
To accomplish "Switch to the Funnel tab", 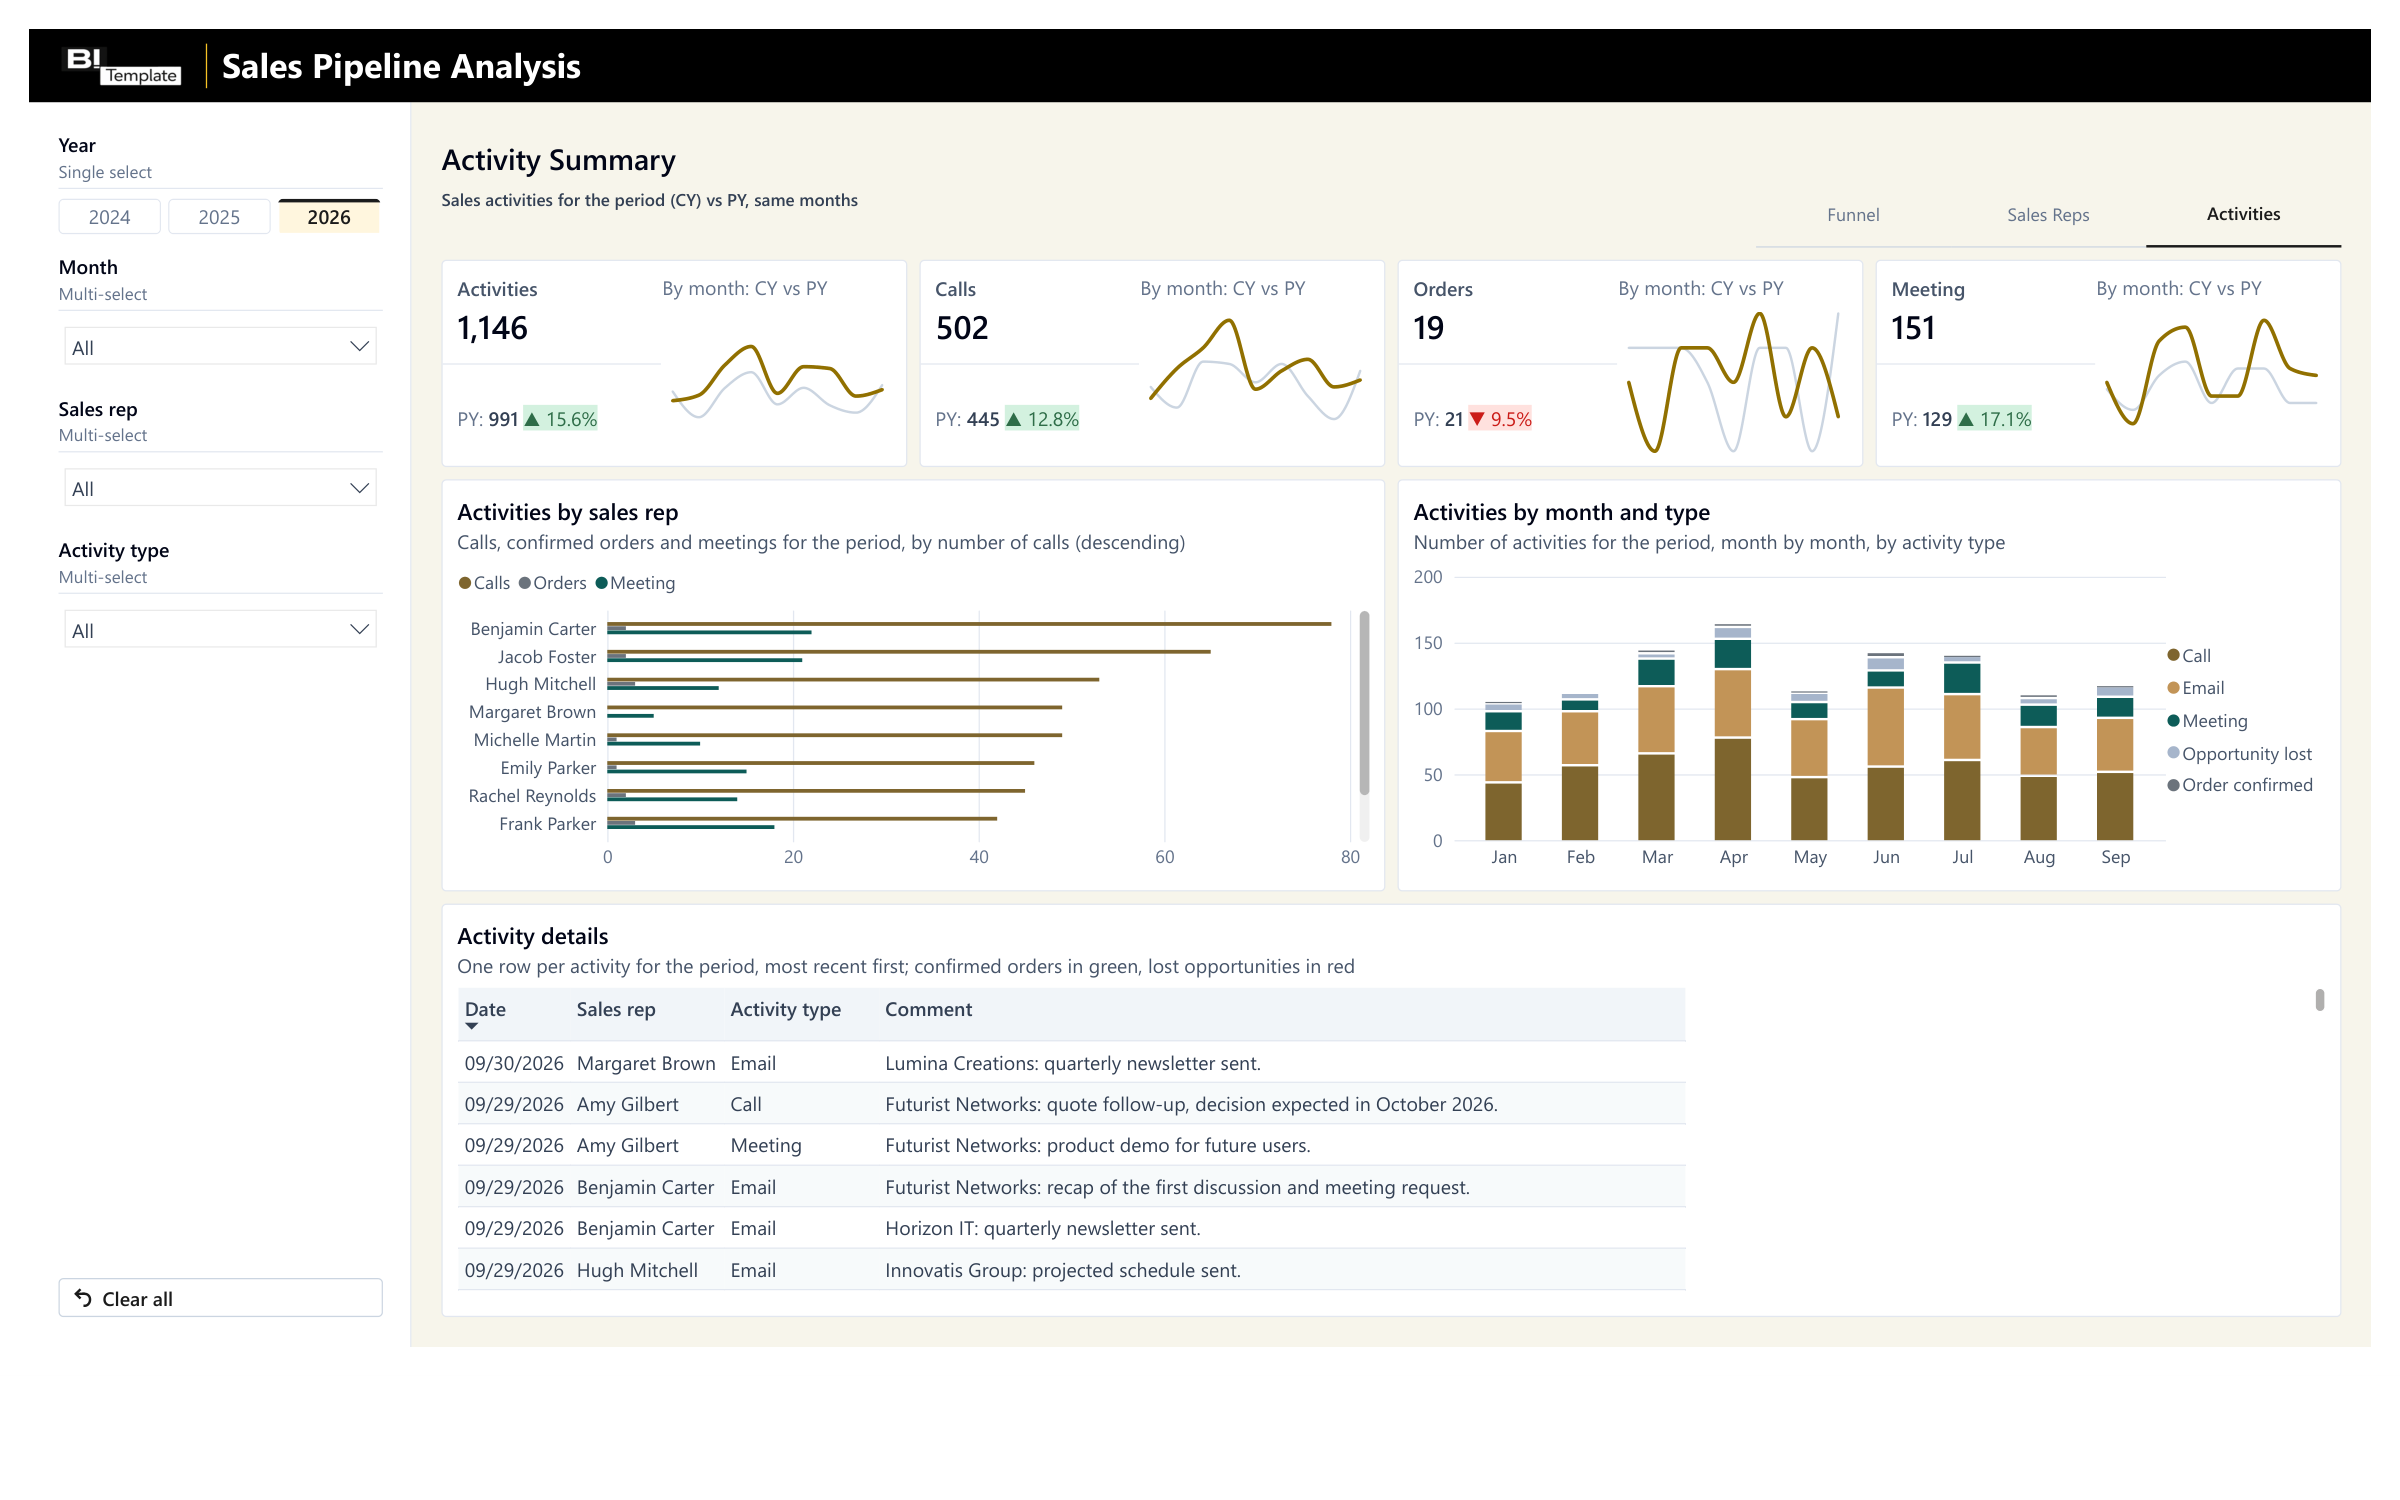I will pos(1853,215).
